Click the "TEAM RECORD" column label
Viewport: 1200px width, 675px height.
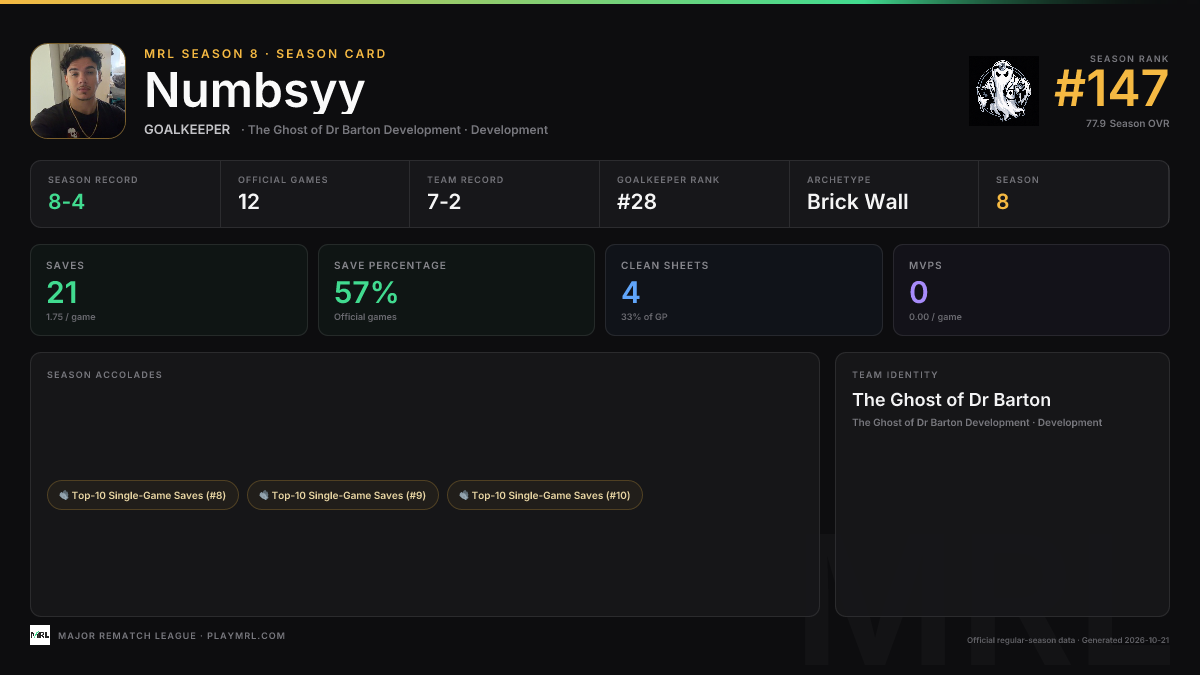[465, 180]
